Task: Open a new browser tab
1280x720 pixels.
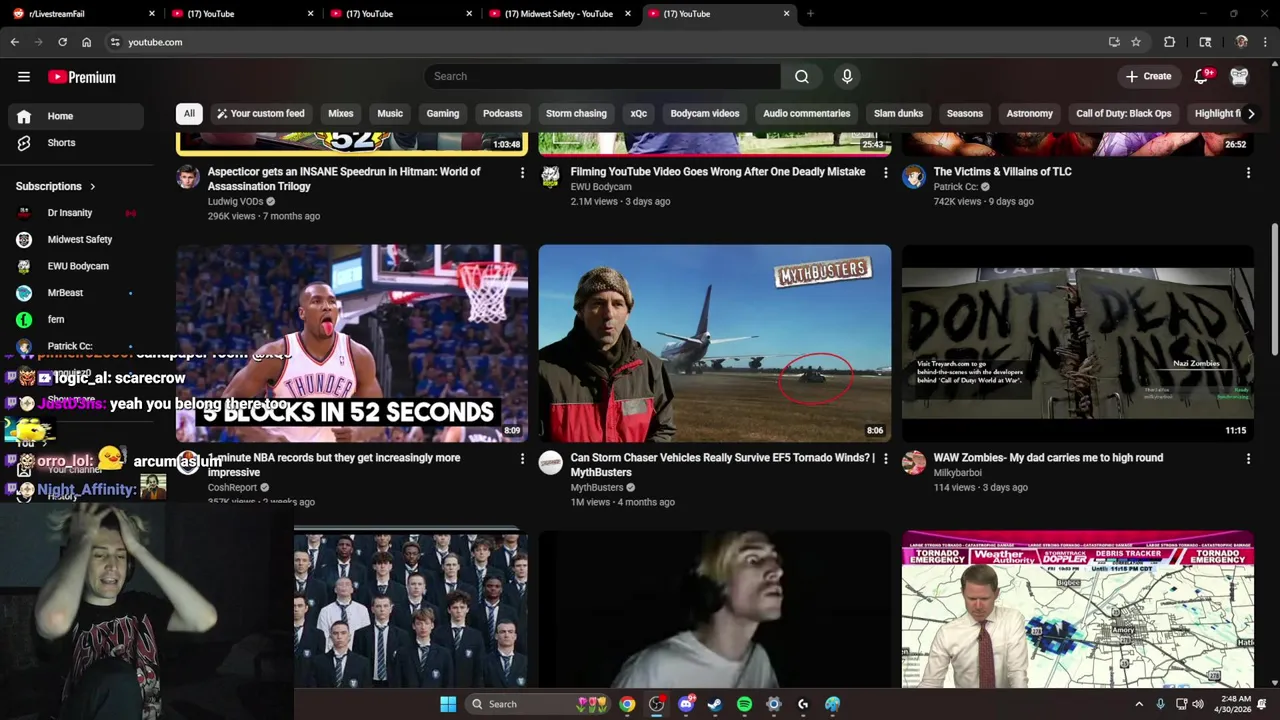Action: pyautogui.click(x=810, y=14)
